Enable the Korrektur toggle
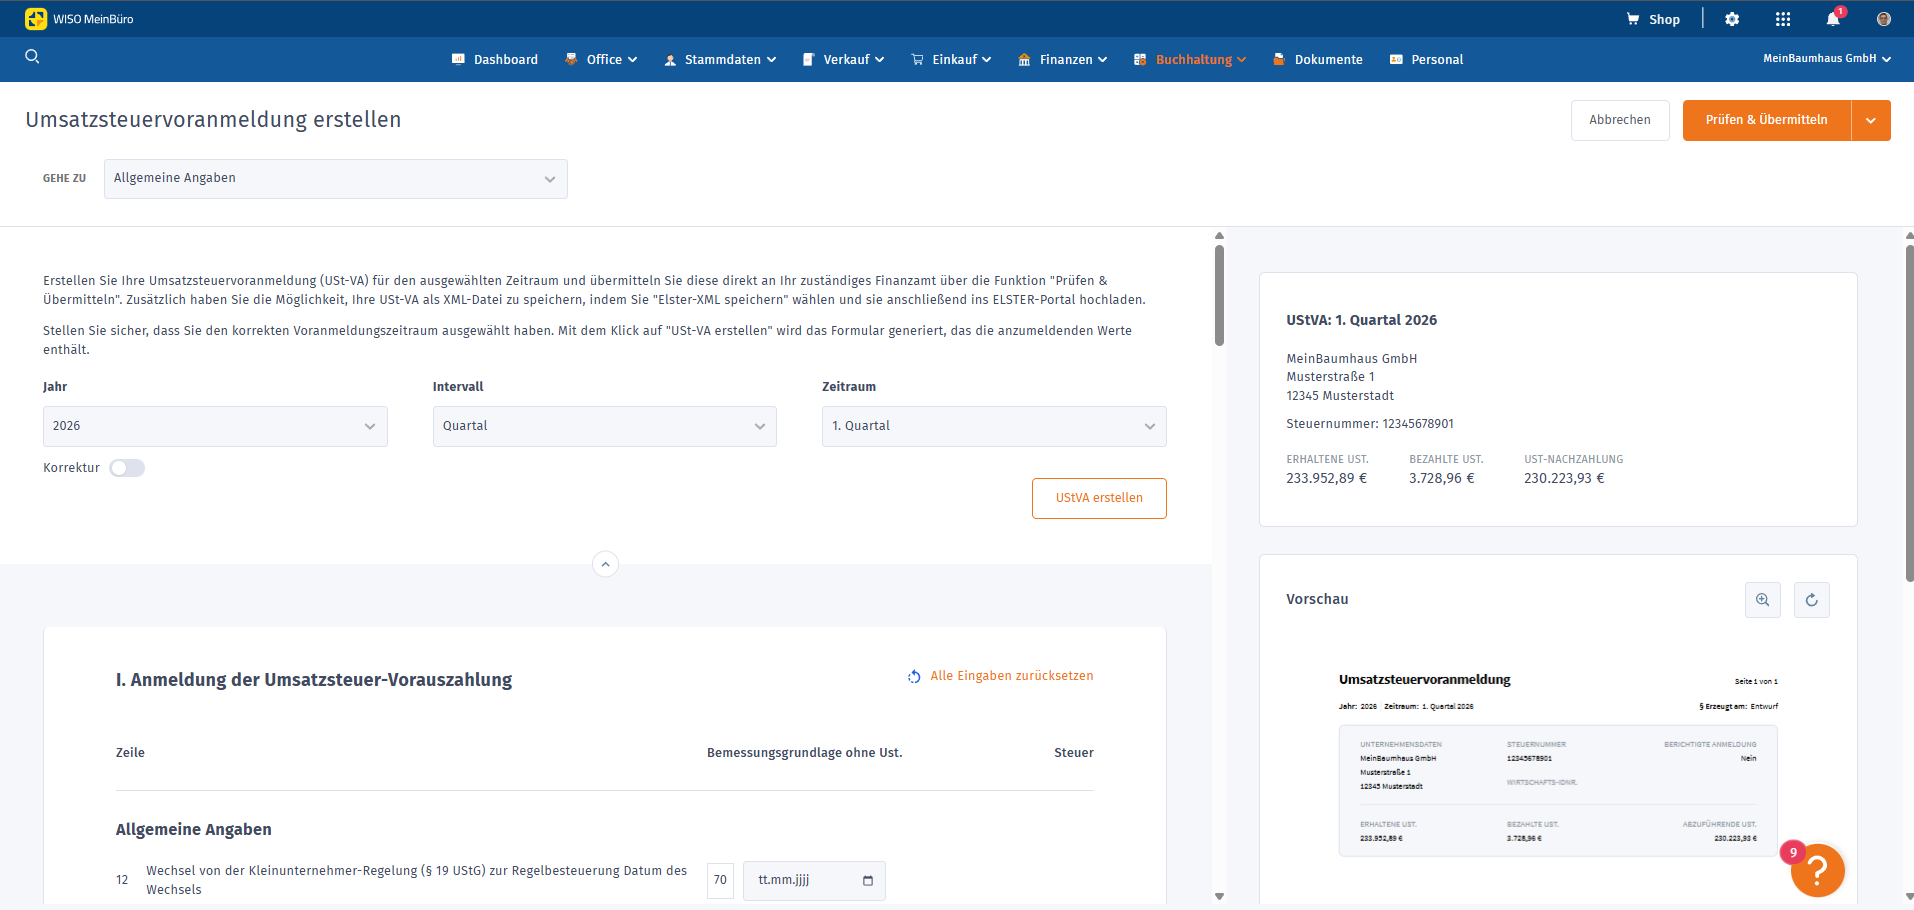This screenshot has height=910, width=1914. (127, 468)
